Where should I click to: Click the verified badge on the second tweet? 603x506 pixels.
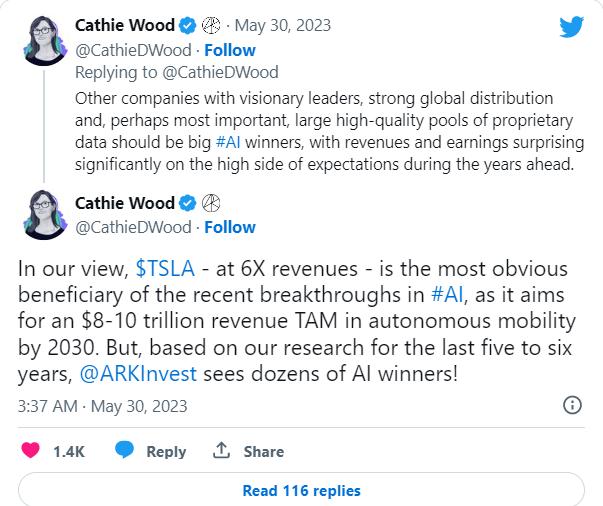click(x=188, y=204)
